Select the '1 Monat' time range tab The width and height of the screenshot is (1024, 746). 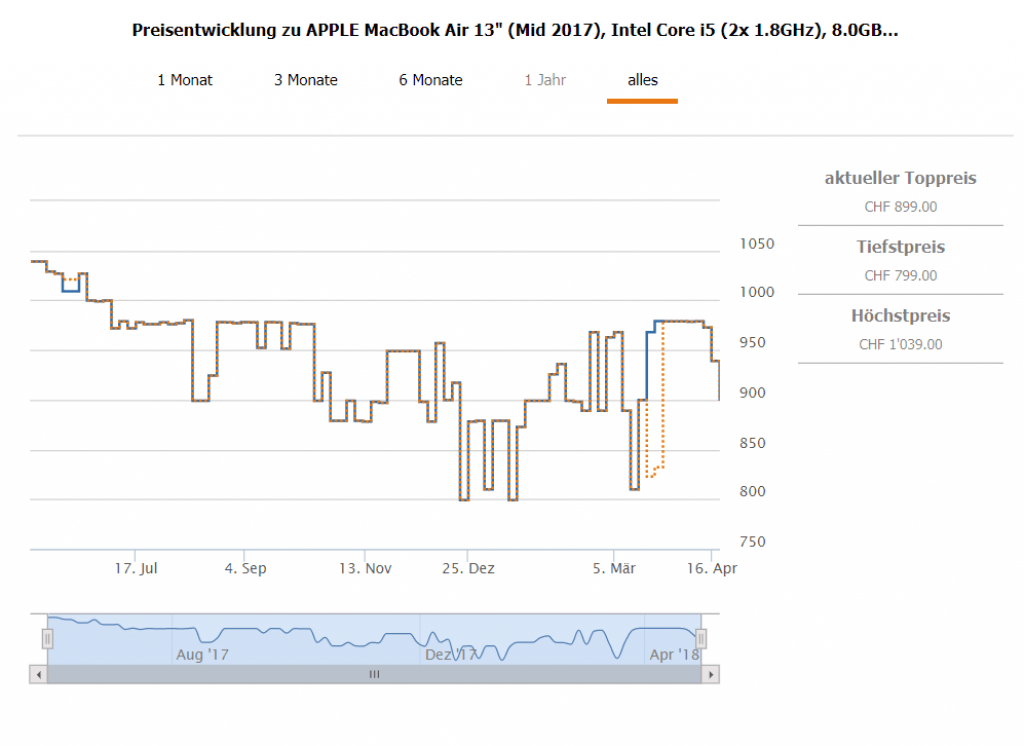click(185, 80)
